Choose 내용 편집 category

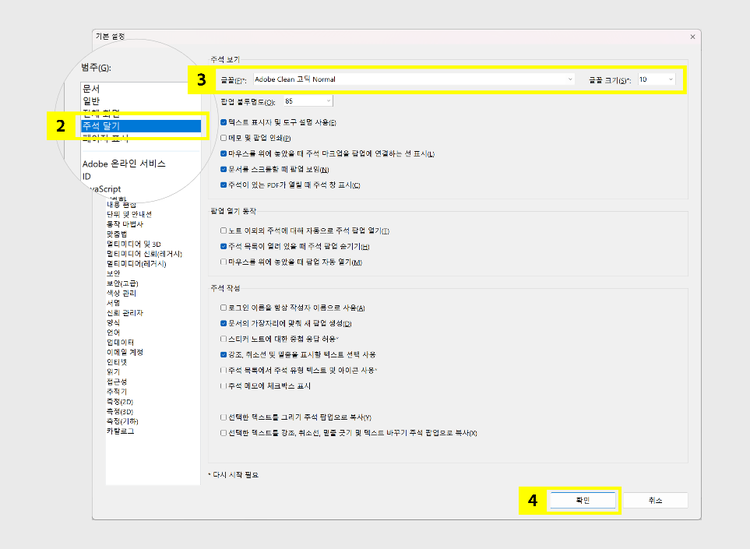pos(121,205)
